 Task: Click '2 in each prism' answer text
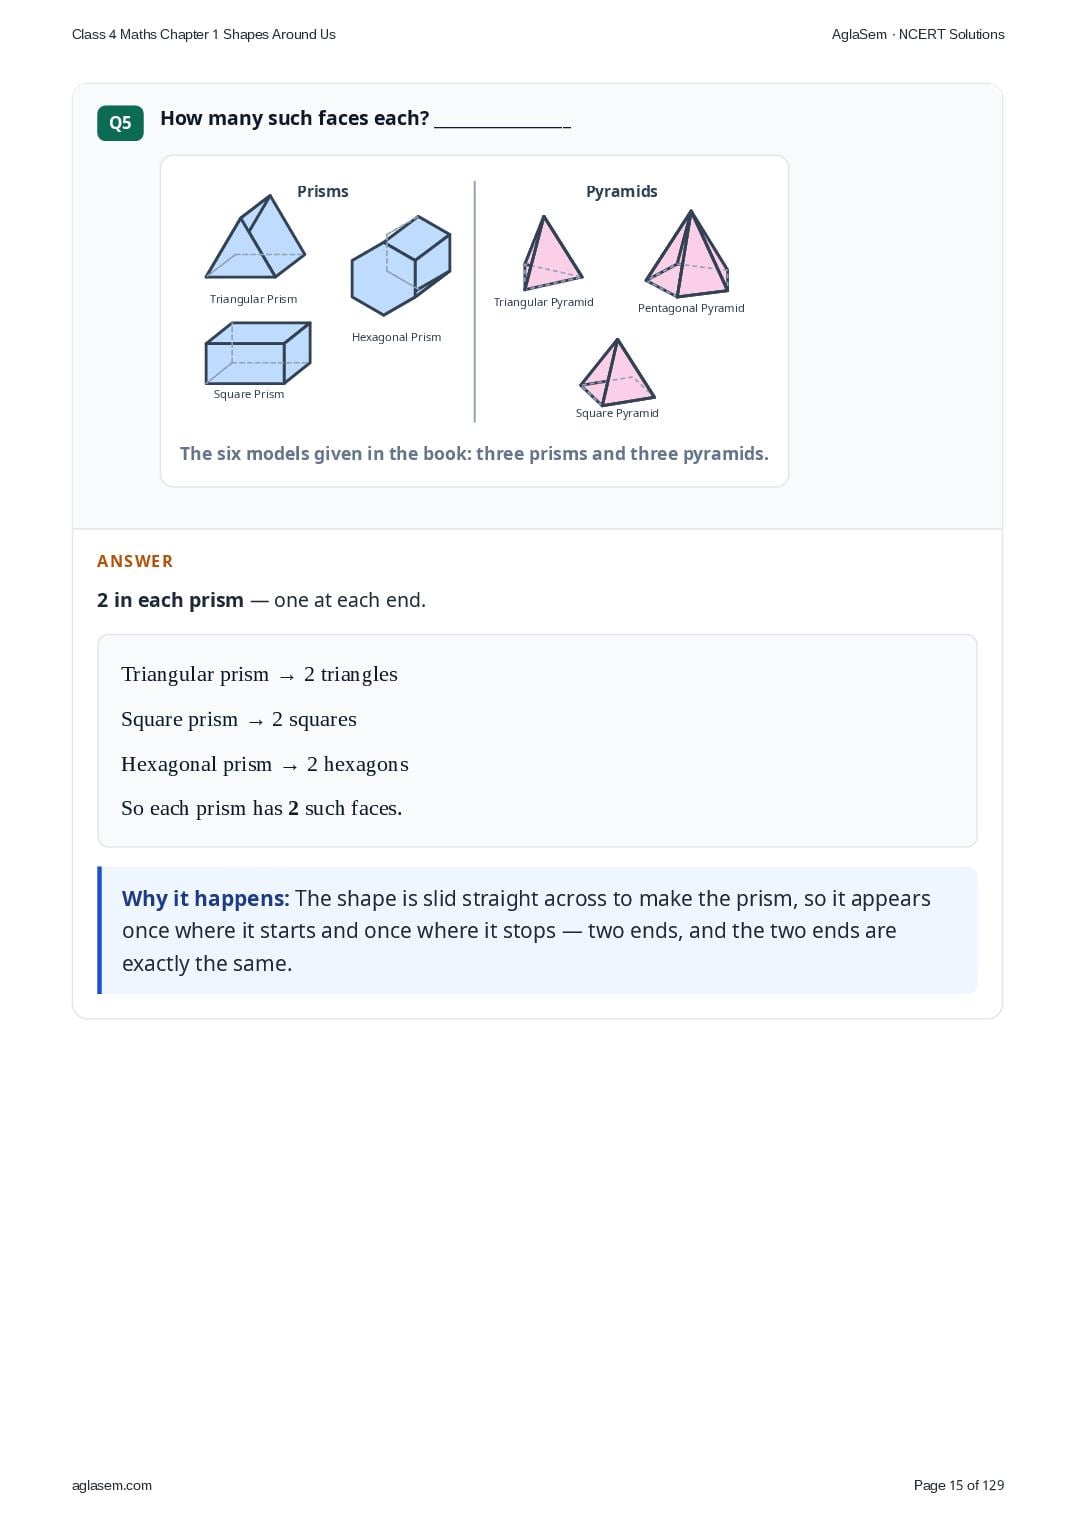(170, 600)
